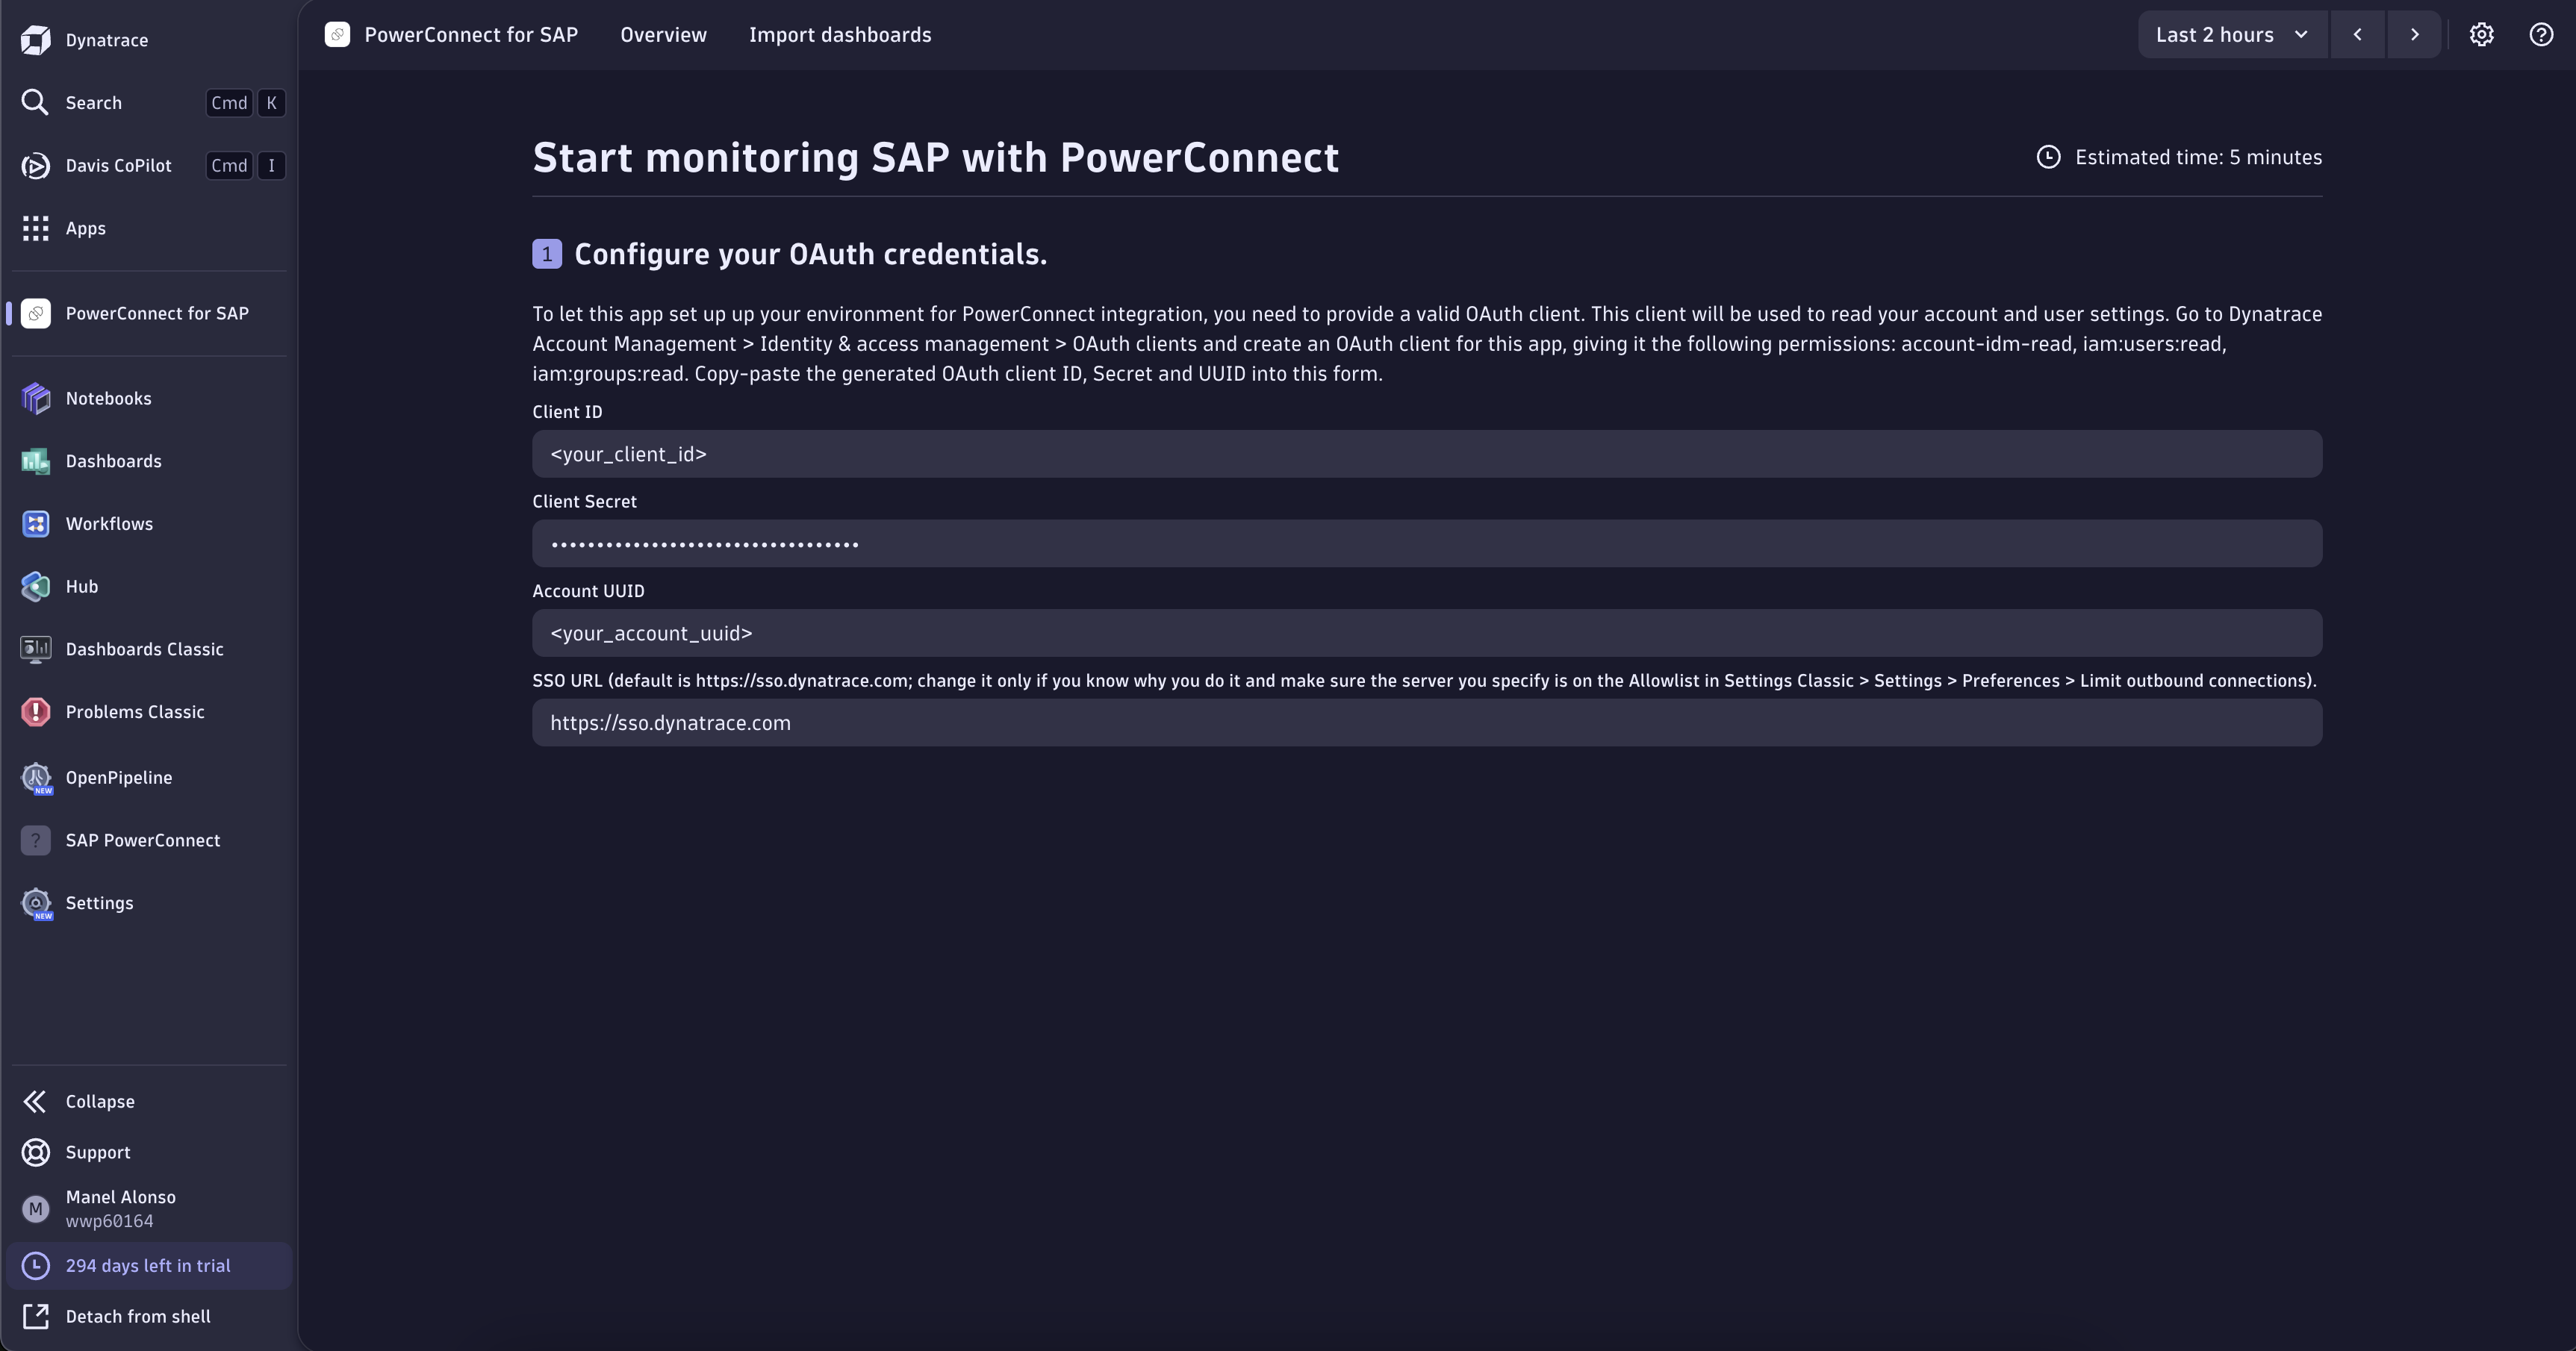
Task: Open OpenPipeline in the sidebar
Action: (118, 778)
